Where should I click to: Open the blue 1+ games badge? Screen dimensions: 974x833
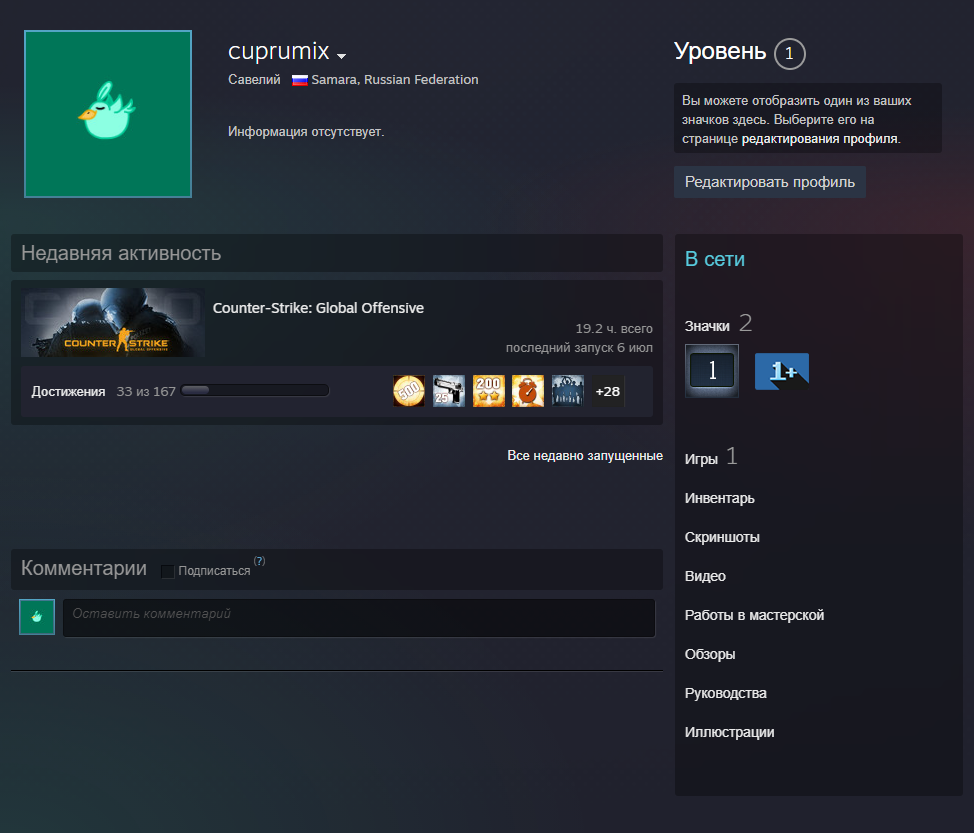click(781, 371)
